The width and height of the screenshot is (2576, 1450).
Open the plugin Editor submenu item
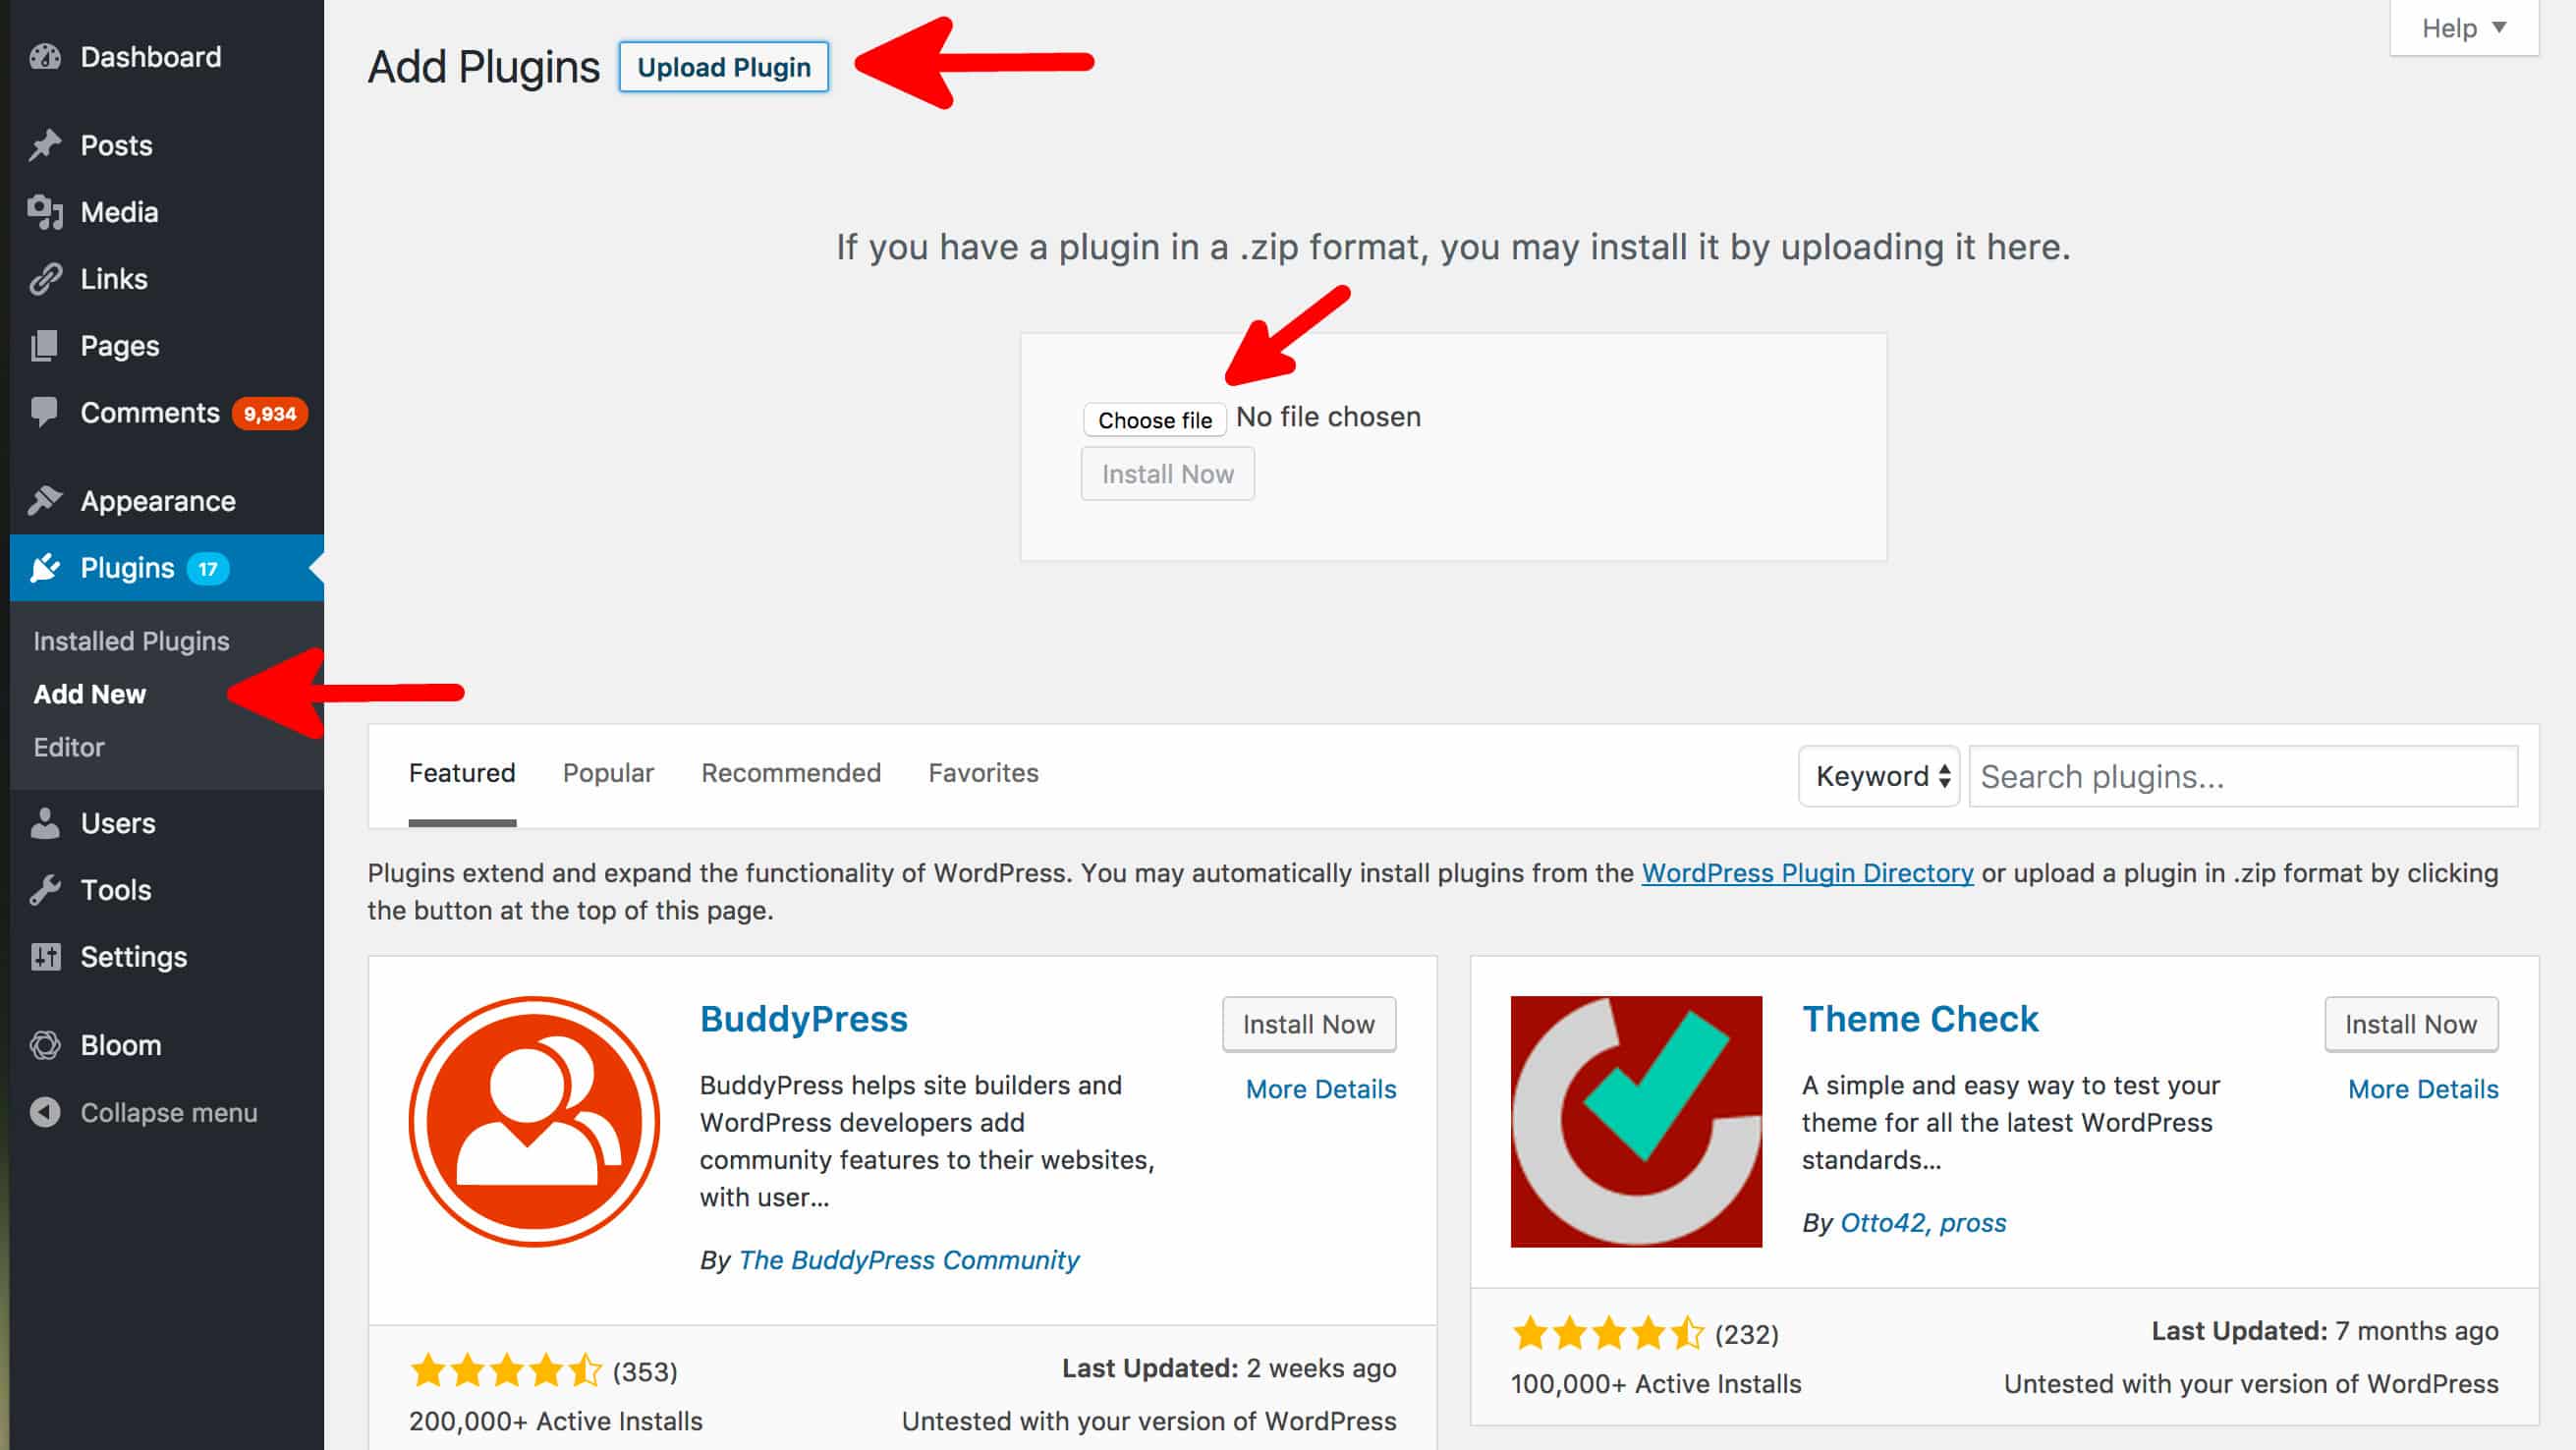[69, 747]
